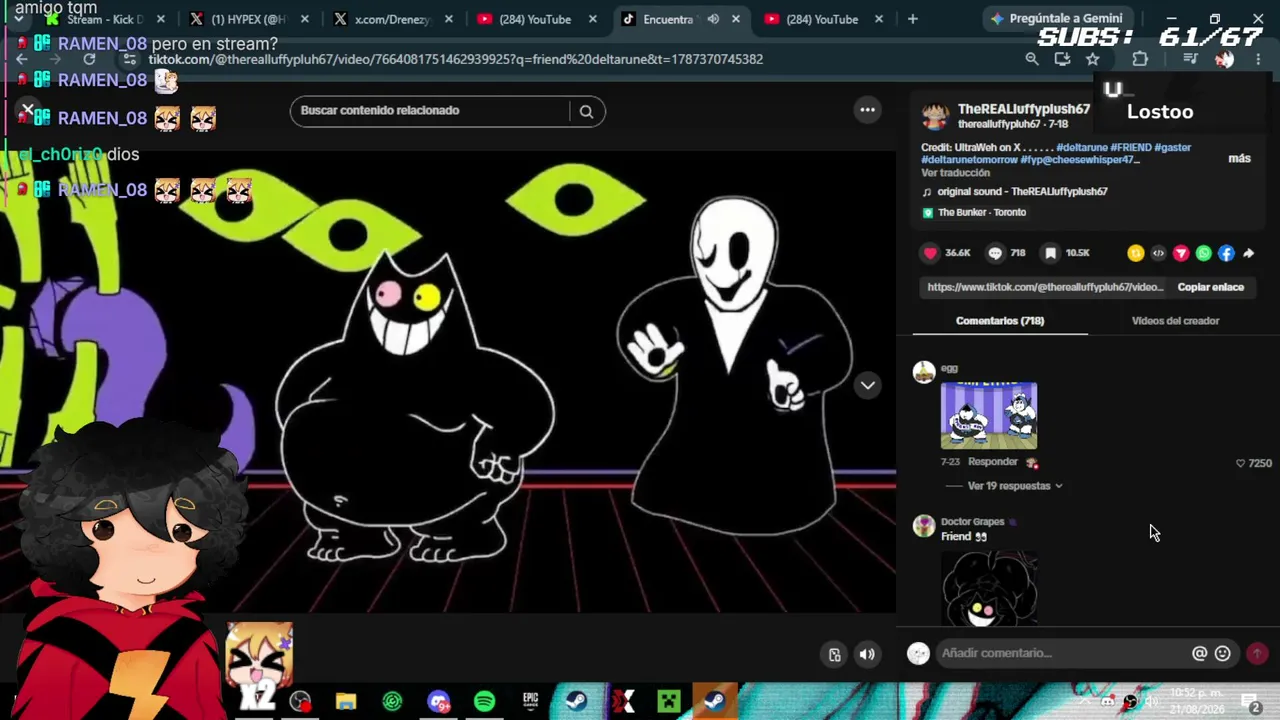Expand 'Ver 19 respuestas' under egg's comment

(x=1015, y=486)
